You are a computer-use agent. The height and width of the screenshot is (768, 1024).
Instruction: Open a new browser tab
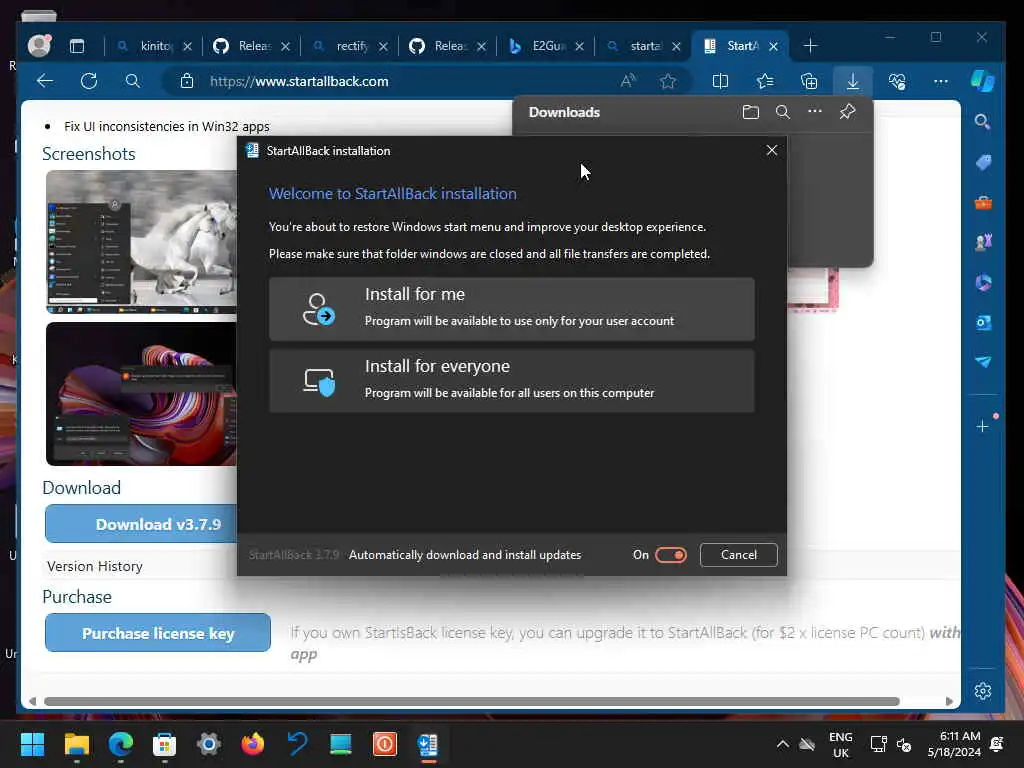pos(810,46)
